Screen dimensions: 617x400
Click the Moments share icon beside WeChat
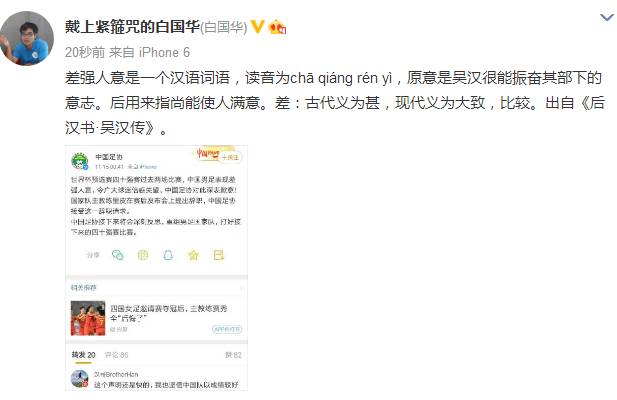[143, 255]
